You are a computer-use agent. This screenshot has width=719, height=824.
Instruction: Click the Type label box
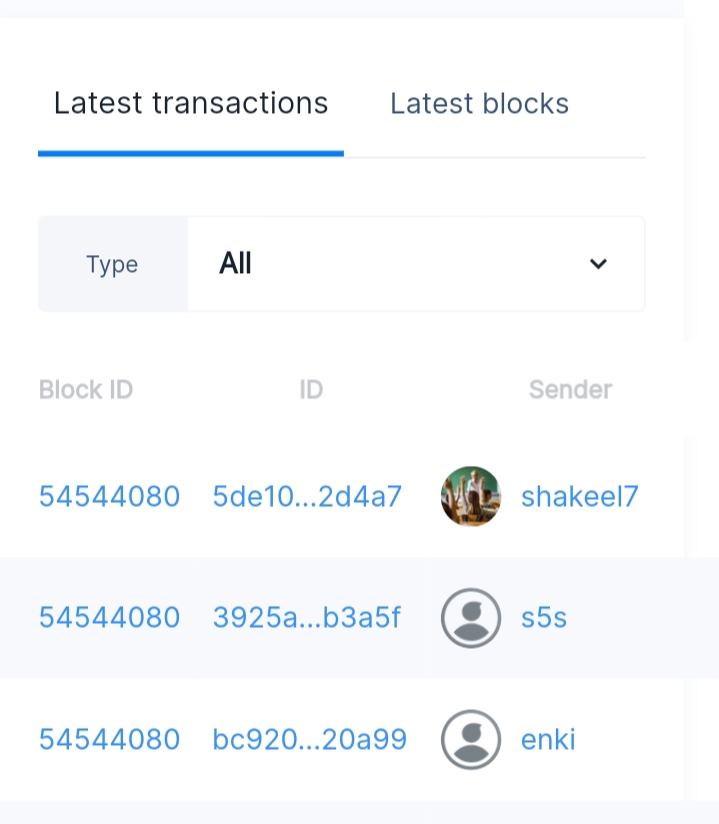(x=112, y=265)
